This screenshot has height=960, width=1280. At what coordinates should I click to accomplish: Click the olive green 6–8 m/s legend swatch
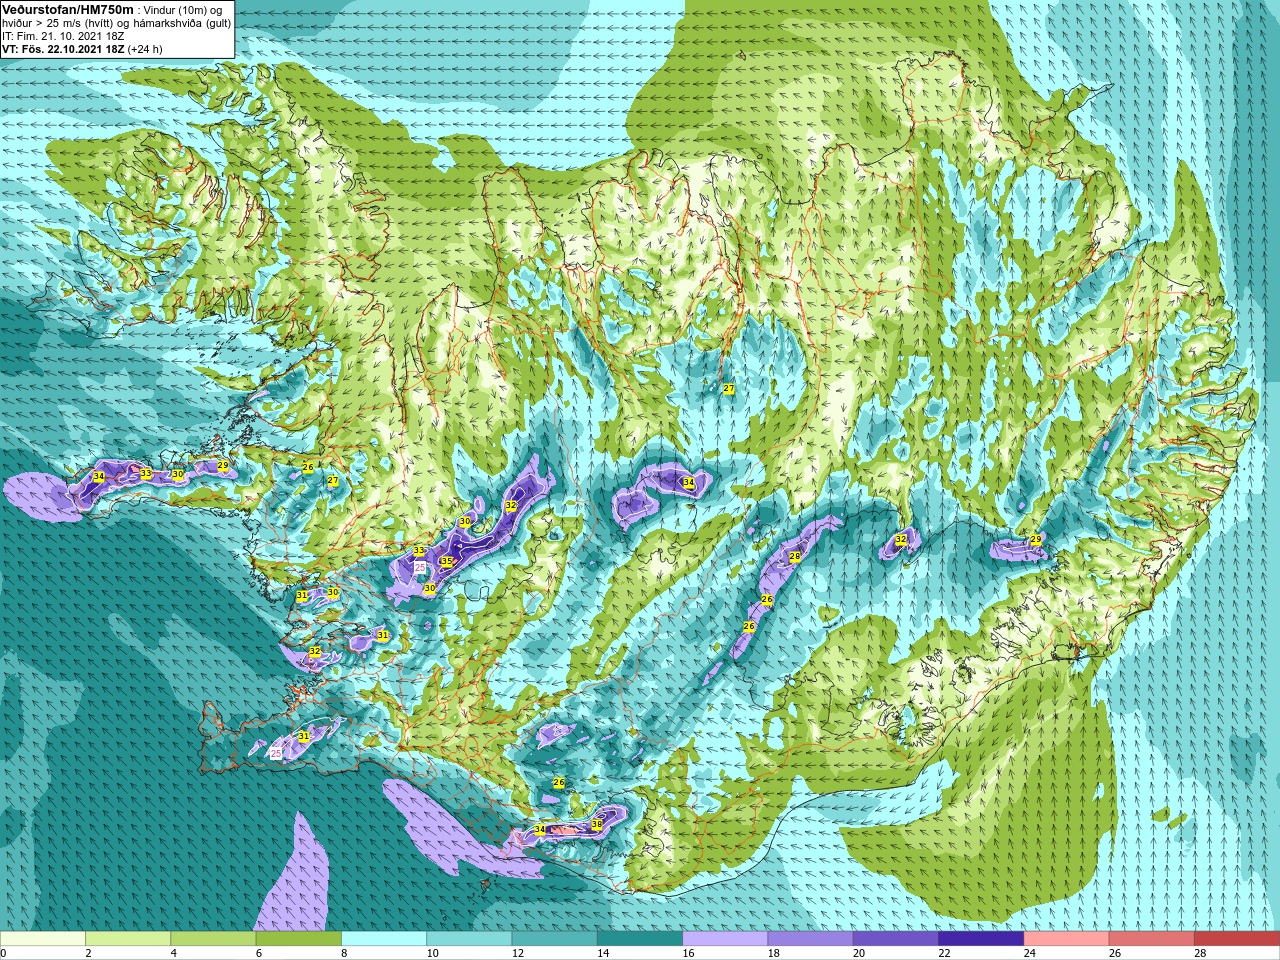pyautogui.click(x=298, y=939)
